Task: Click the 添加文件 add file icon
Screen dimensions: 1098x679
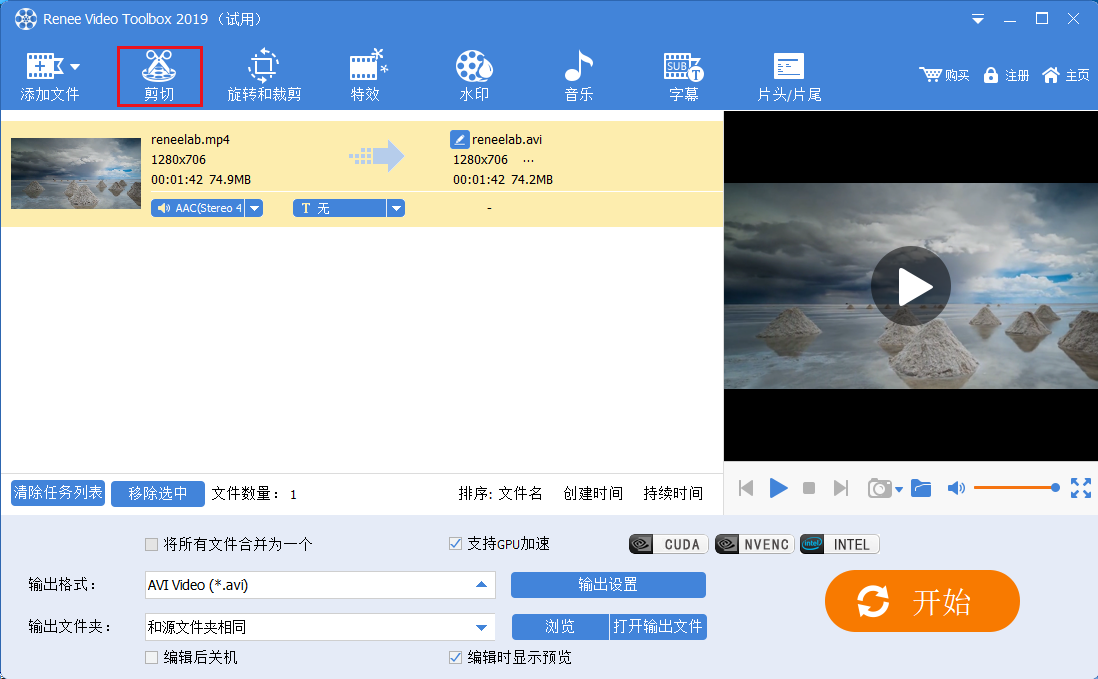Action: coord(43,66)
